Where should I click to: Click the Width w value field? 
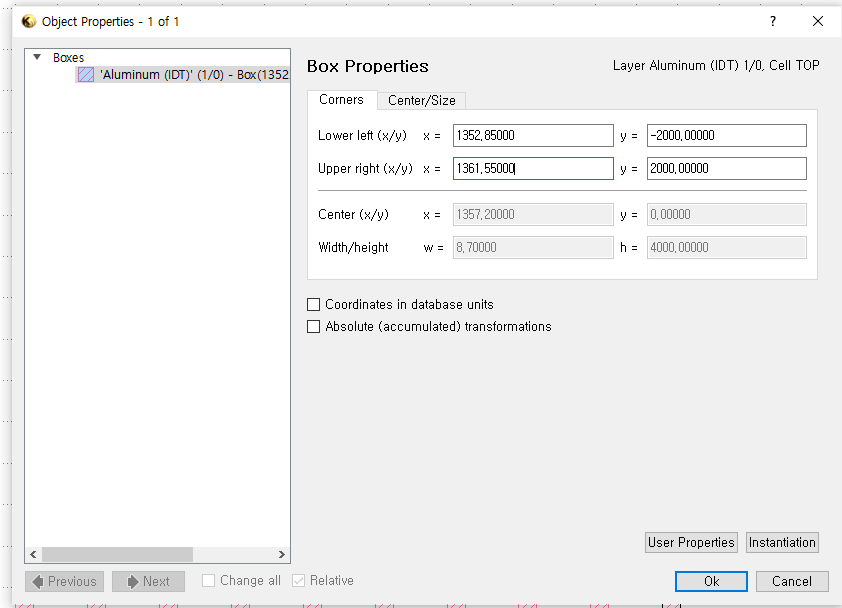click(x=533, y=248)
